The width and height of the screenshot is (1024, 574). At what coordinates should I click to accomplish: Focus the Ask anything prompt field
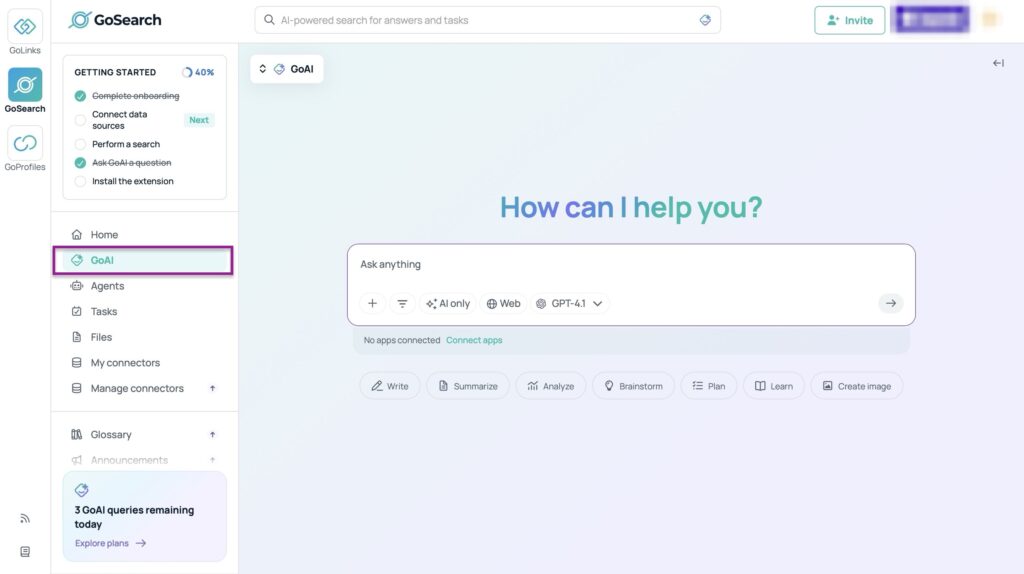pyautogui.click(x=631, y=265)
